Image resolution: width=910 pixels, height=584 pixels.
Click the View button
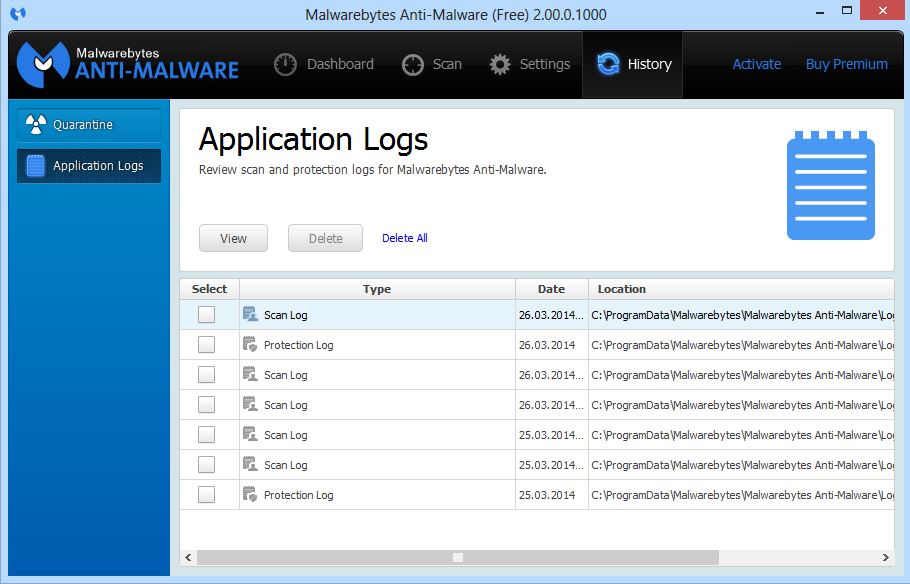coord(233,238)
